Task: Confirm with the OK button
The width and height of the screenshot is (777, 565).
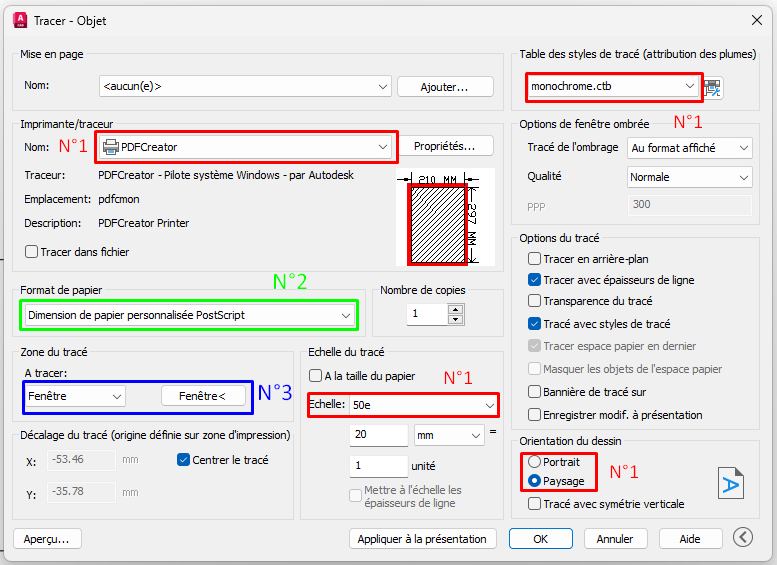Action: click(x=541, y=539)
